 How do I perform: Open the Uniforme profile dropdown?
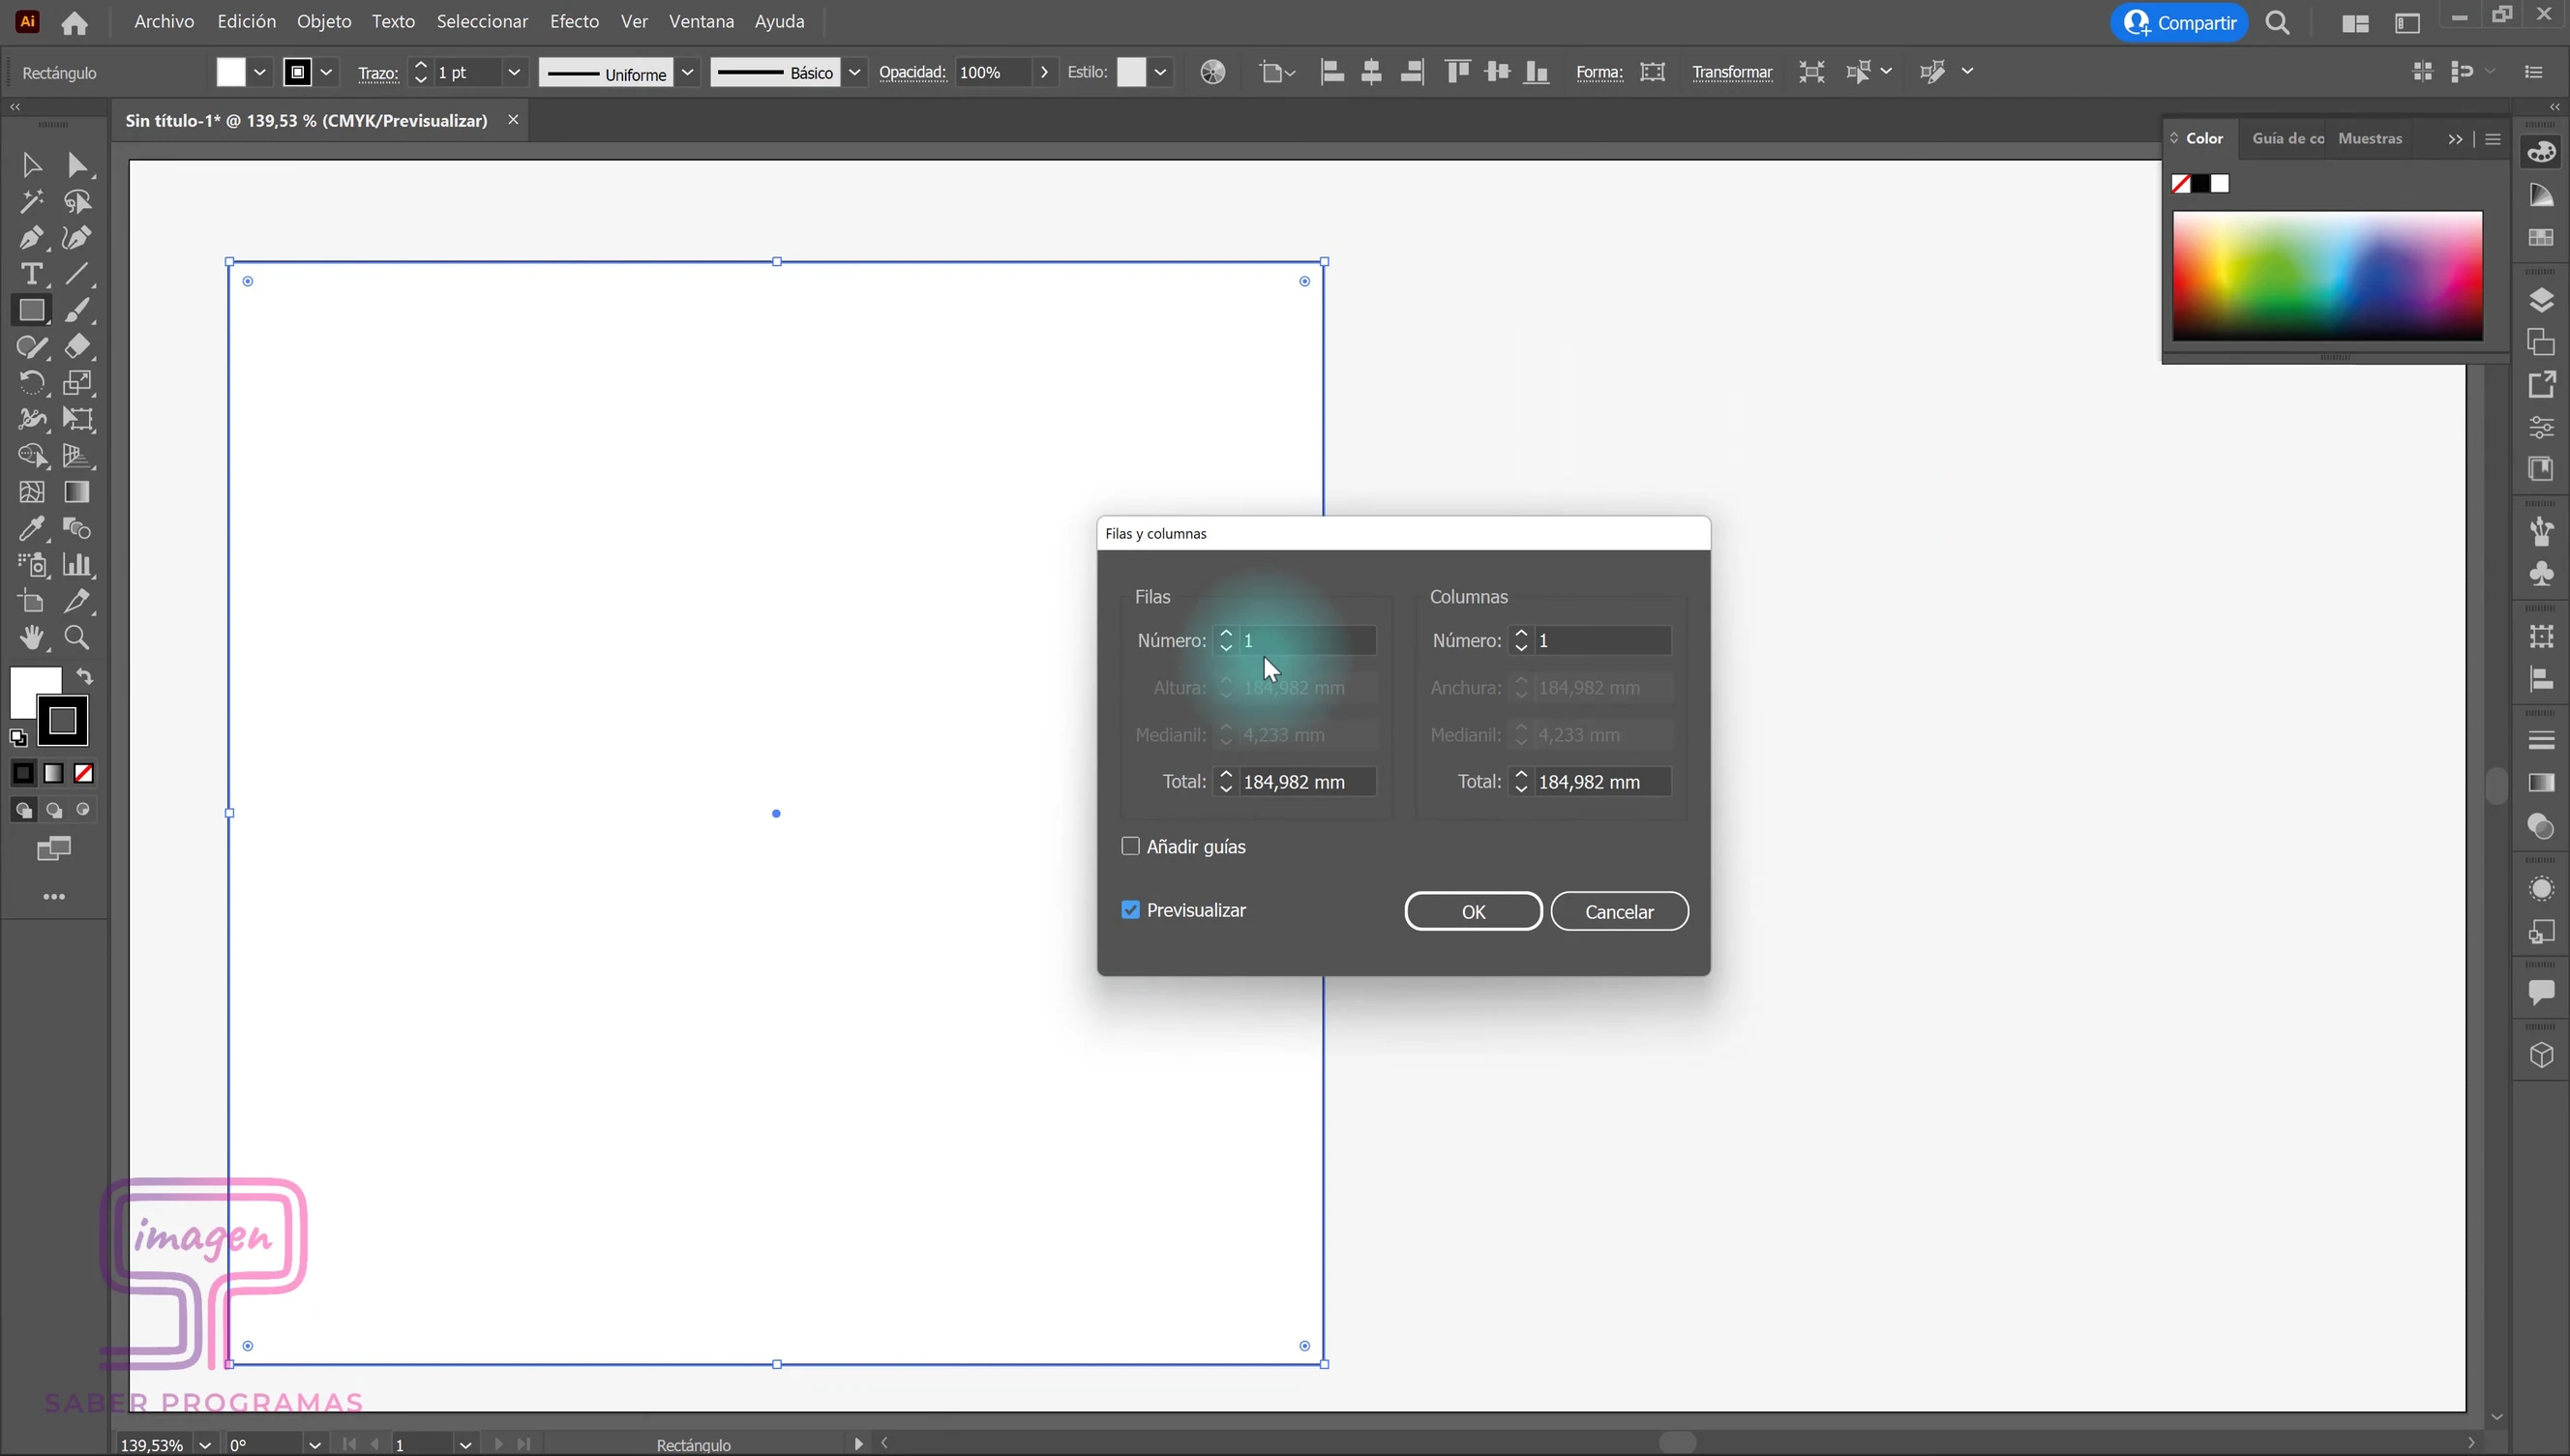(x=687, y=72)
